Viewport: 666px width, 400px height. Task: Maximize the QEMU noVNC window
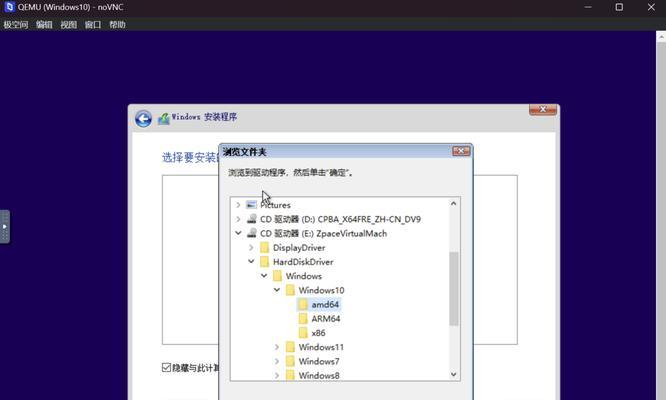(x=619, y=7)
